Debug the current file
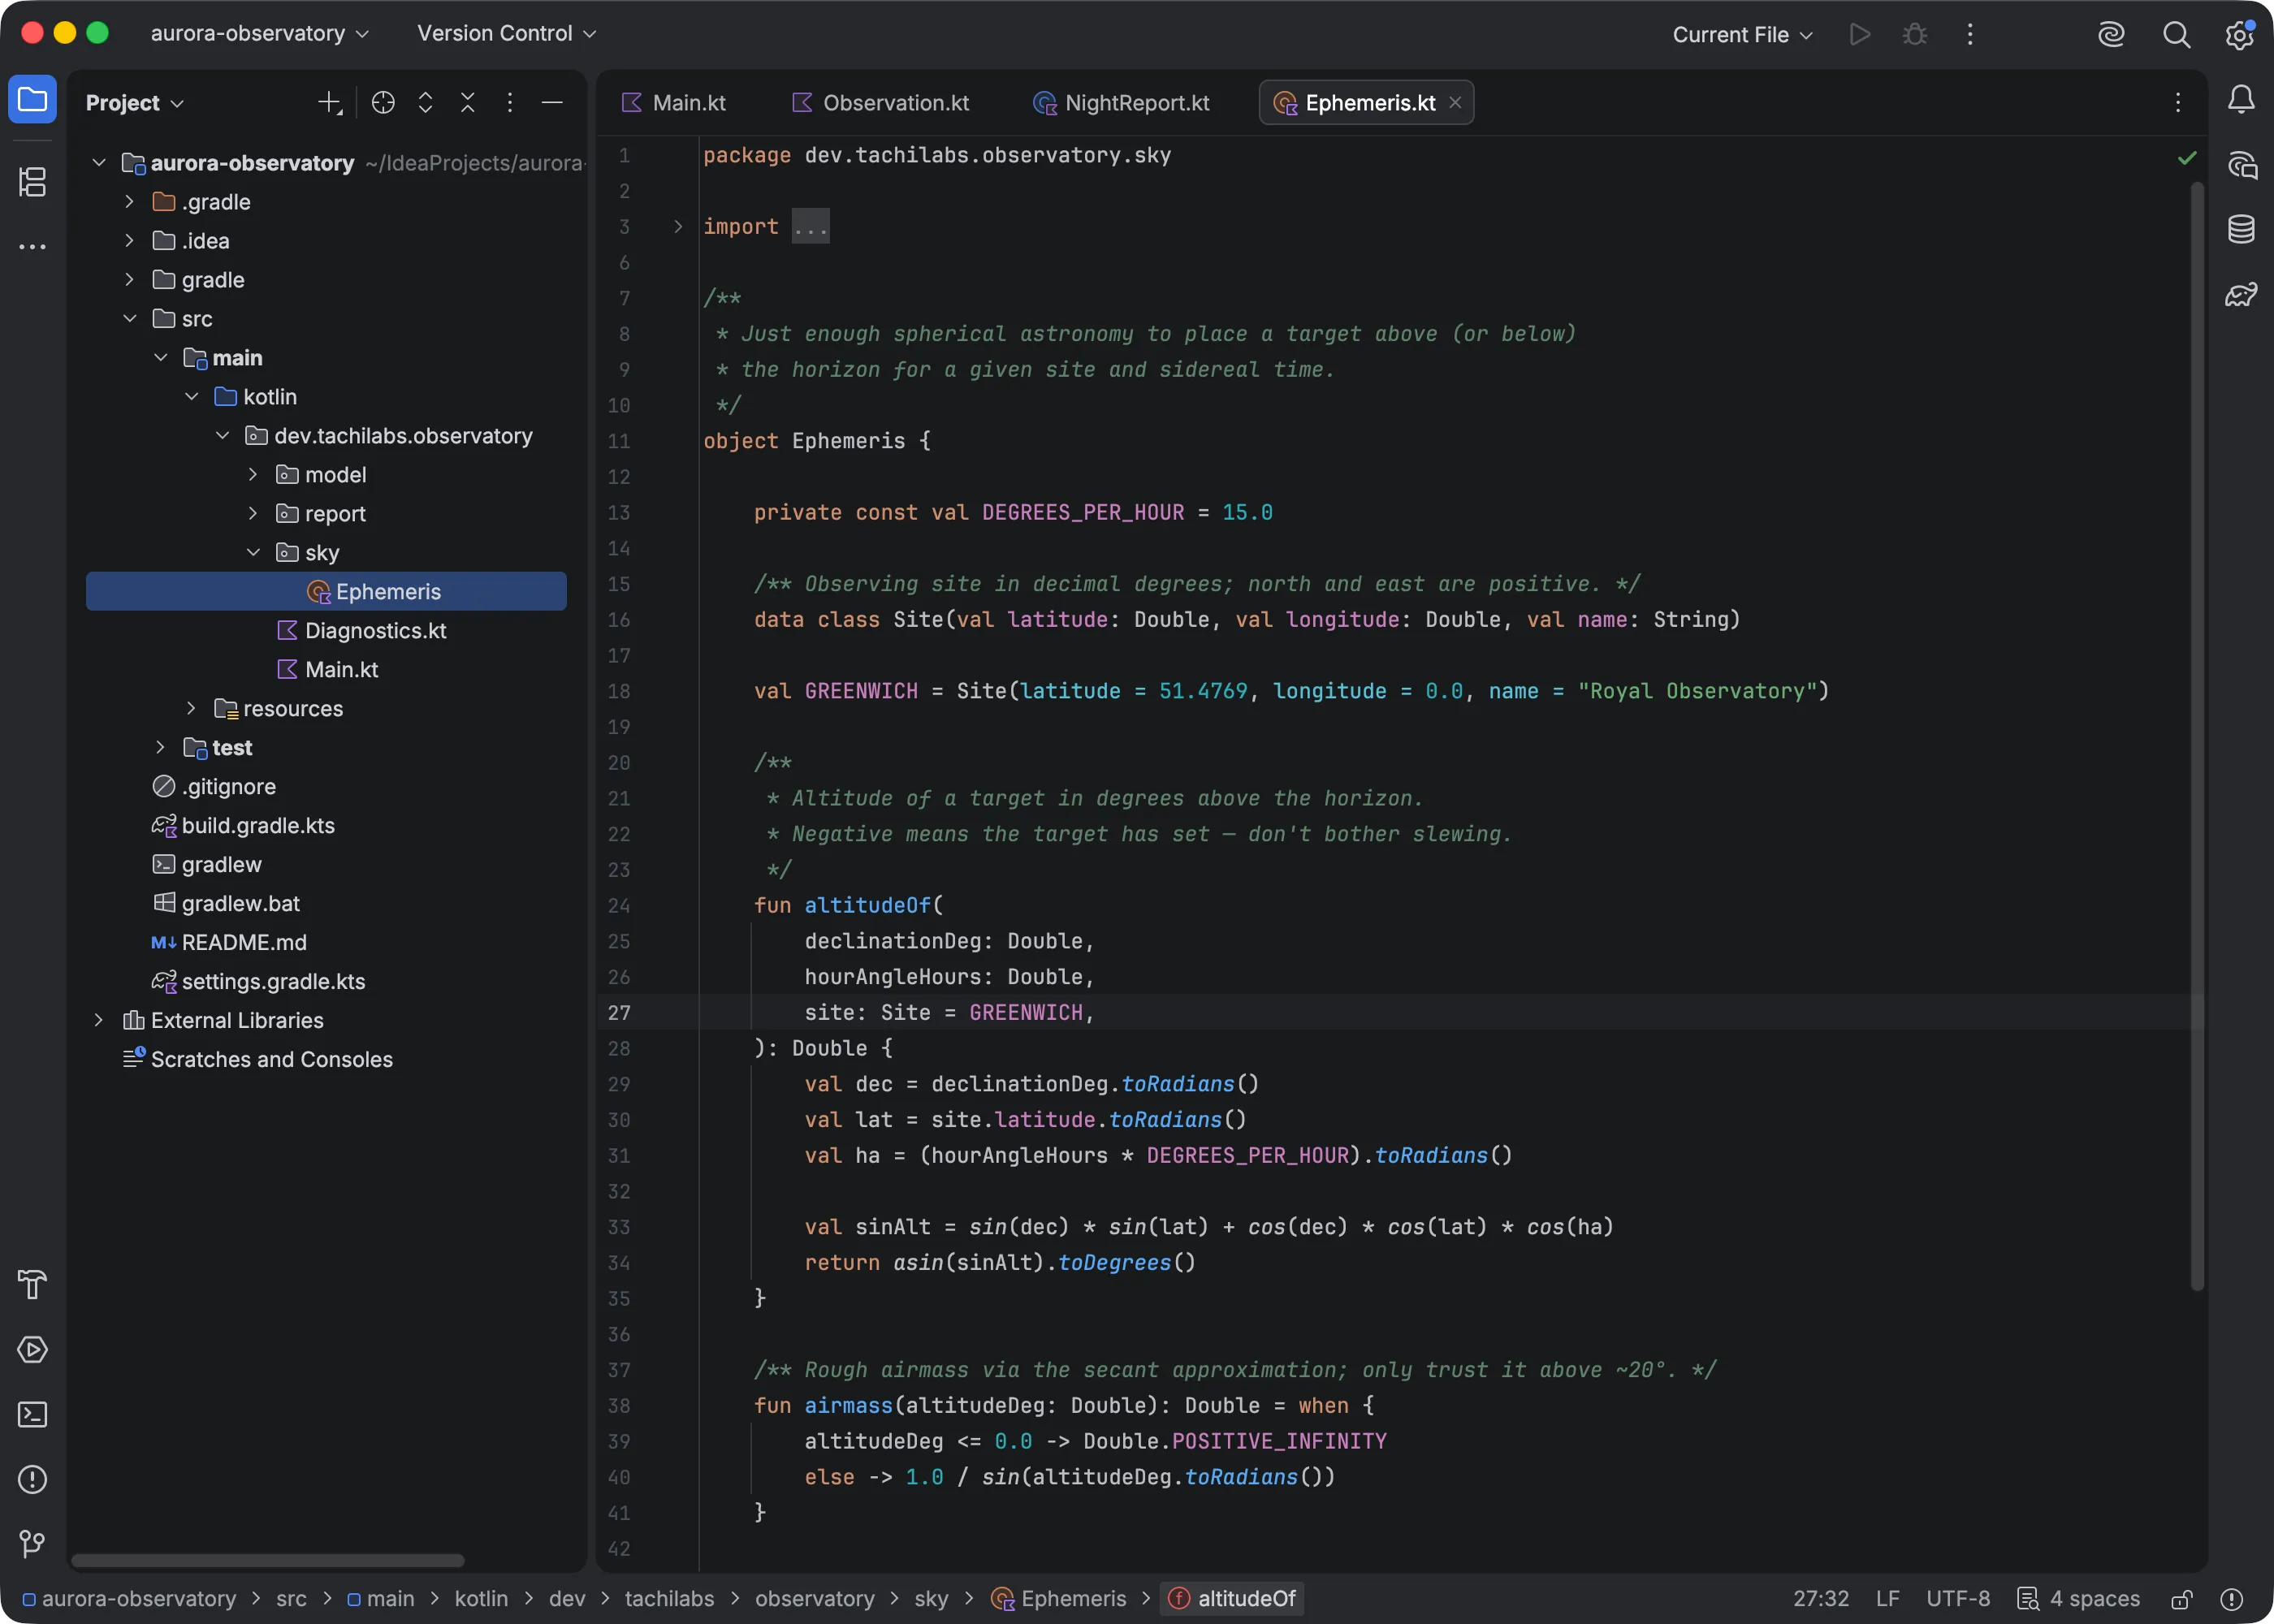Viewport: 2274px width, 1624px height. click(x=1914, y=34)
